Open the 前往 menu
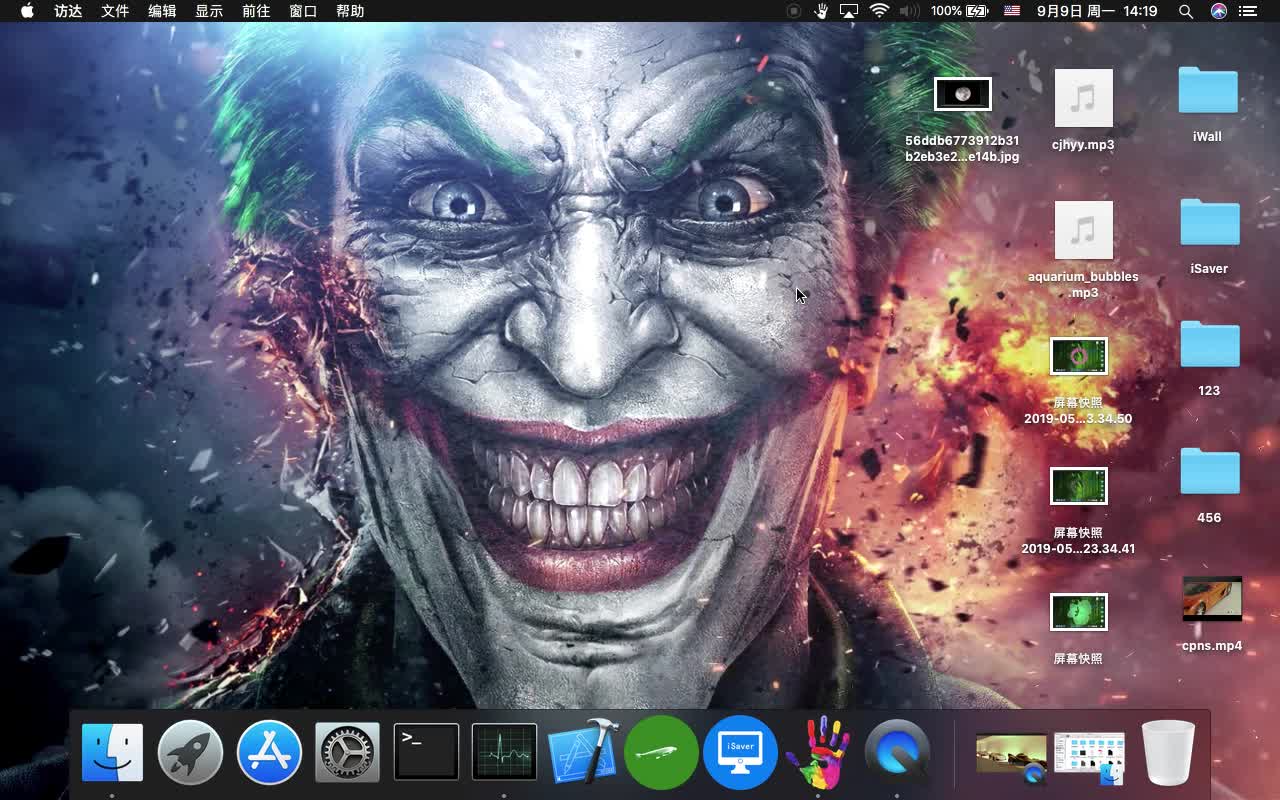Image resolution: width=1280 pixels, height=800 pixels. 256,11
